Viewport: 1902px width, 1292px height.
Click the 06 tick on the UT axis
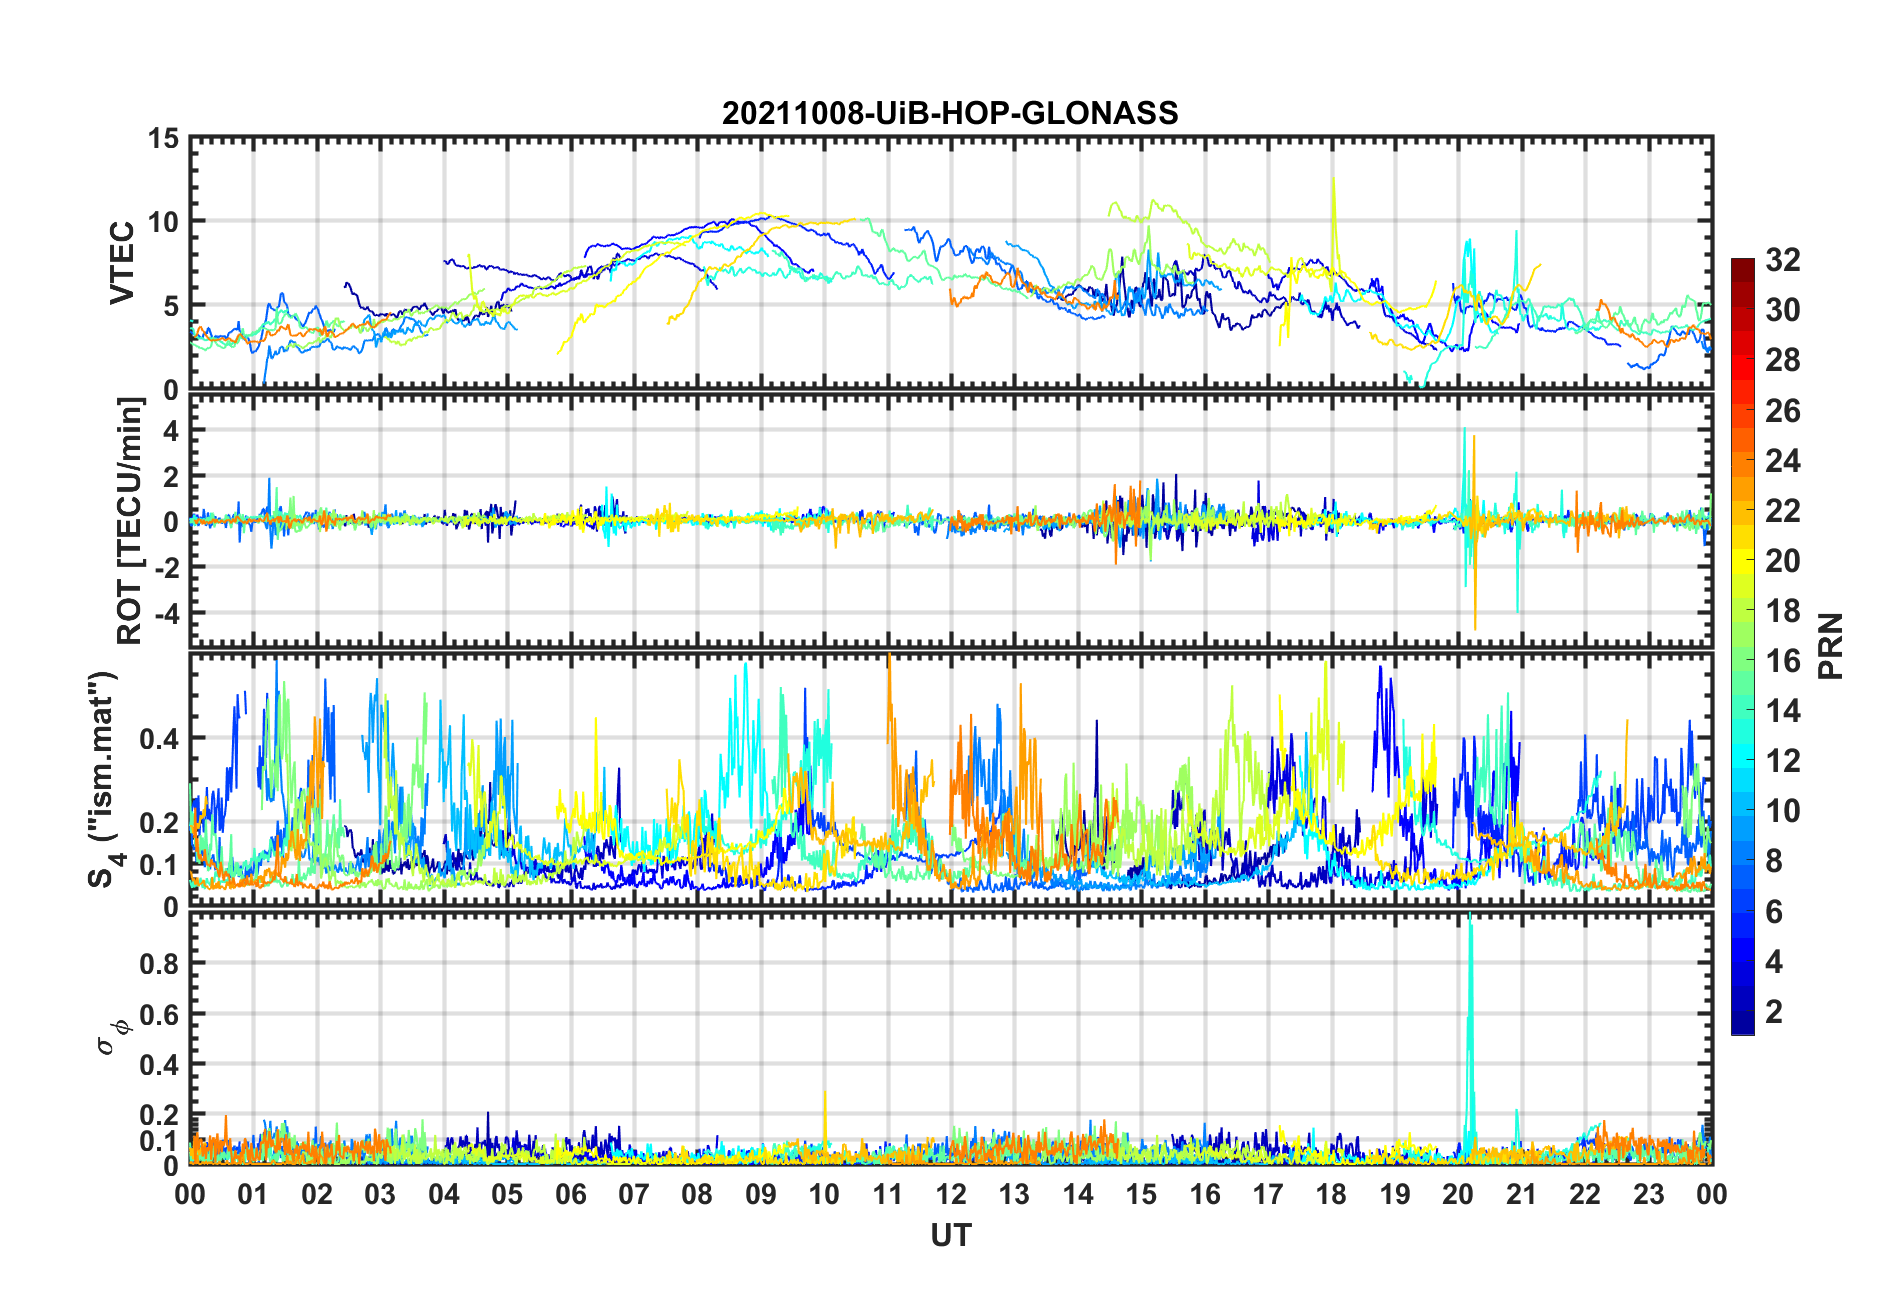tap(570, 1195)
